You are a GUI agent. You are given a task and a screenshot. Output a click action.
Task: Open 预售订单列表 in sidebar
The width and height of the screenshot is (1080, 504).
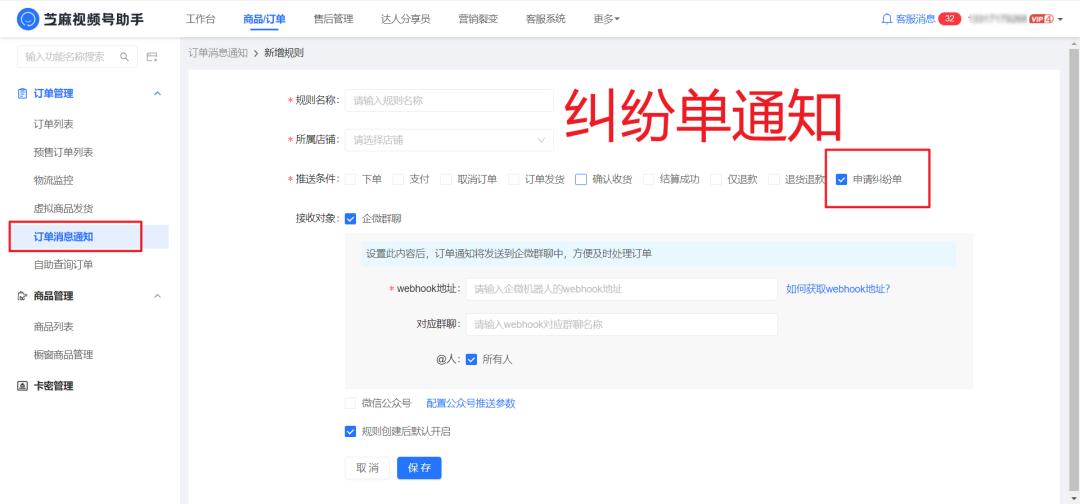pyautogui.click(x=63, y=152)
